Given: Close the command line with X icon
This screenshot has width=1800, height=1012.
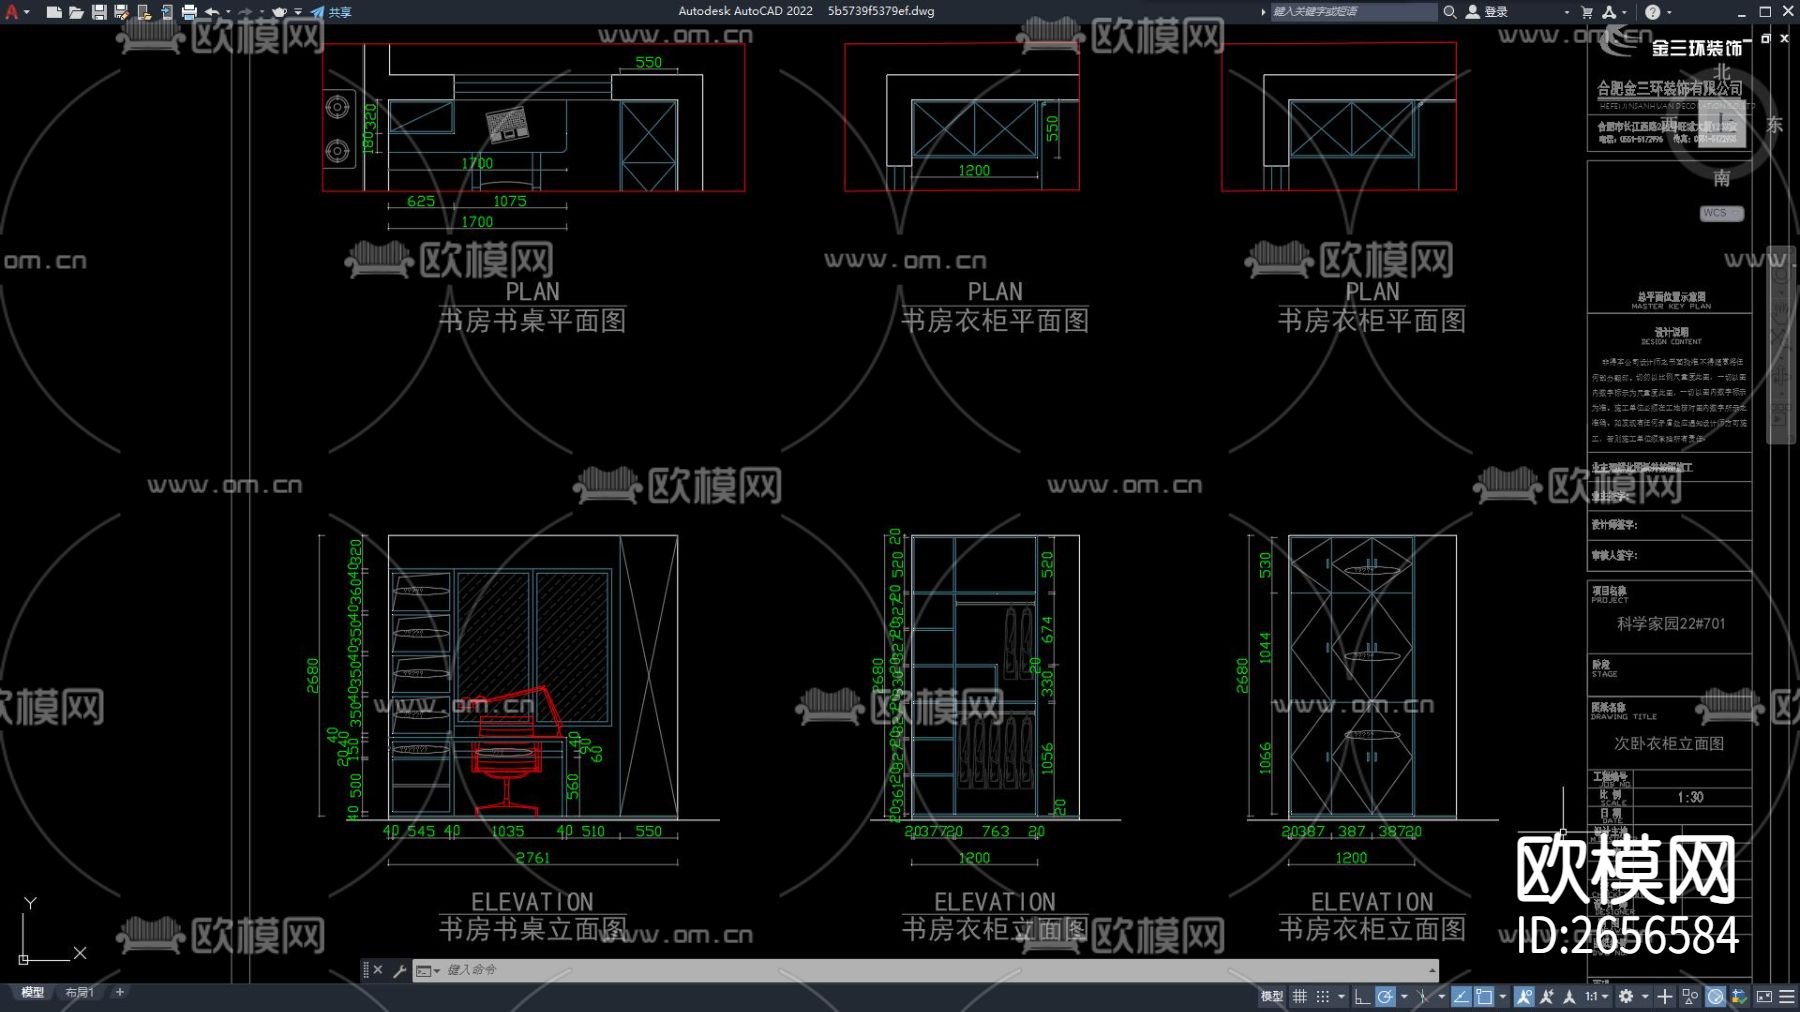Looking at the screenshot, I should click(x=378, y=970).
